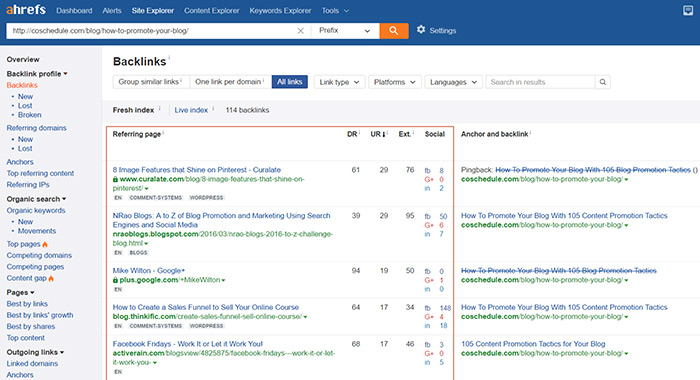Expand the curalate.com referring URL arrow
This screenshot has width=700, height=380.
coord(146,188)
